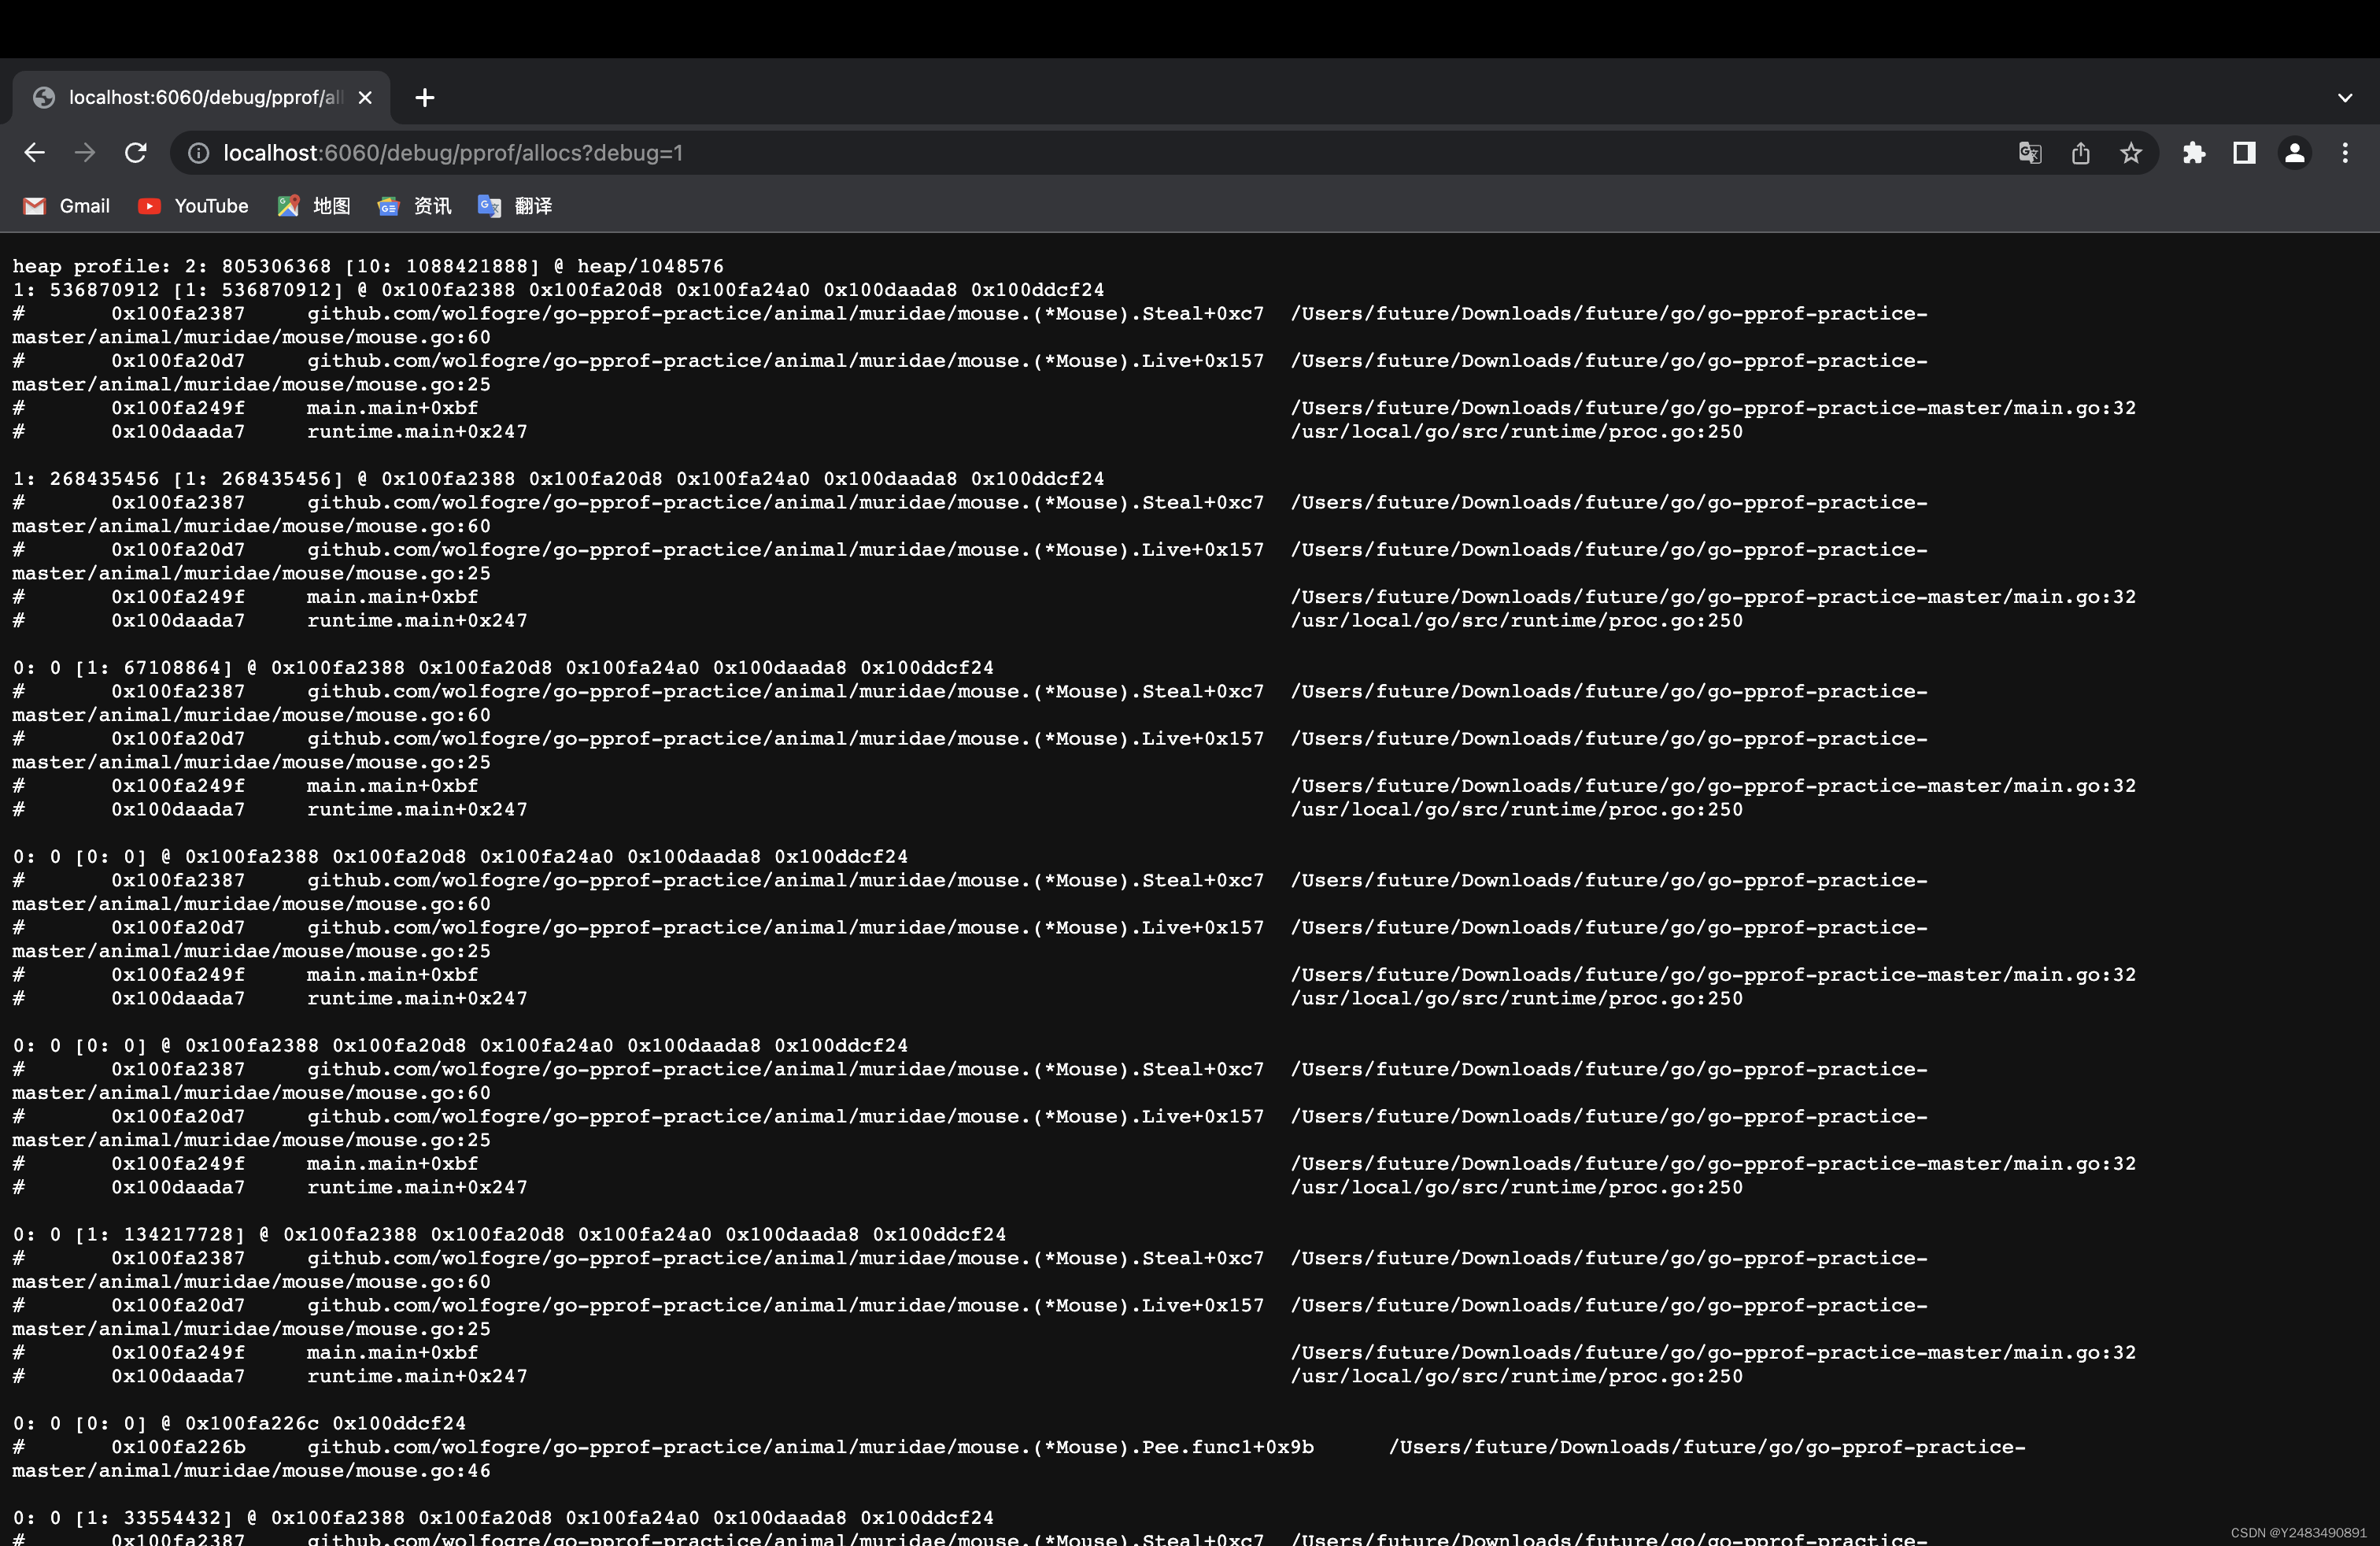The image size is (2380, 1546).
Task: Open Chrome three-dot menu
Action: click(2345, 153)
